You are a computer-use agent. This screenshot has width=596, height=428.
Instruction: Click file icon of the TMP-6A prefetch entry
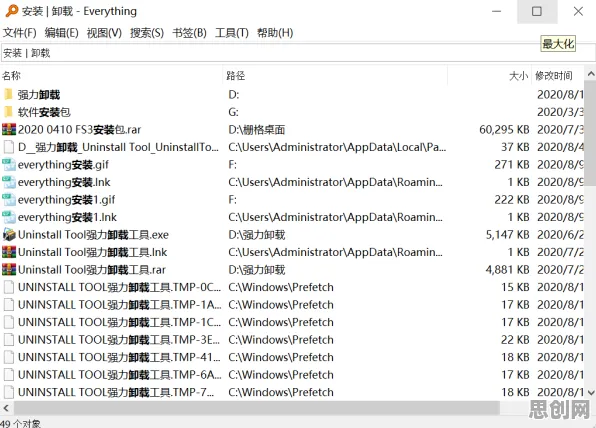click(x=9, y=374)
